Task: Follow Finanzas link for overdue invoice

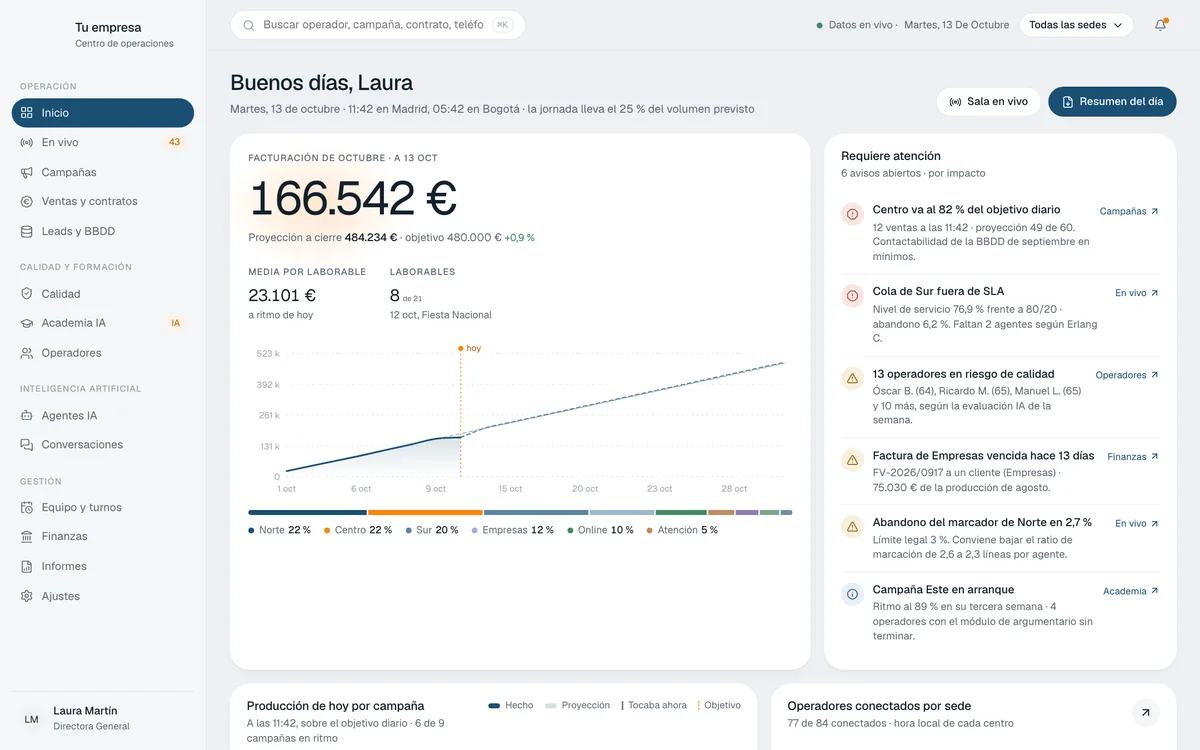Action: coord(1133,457)
